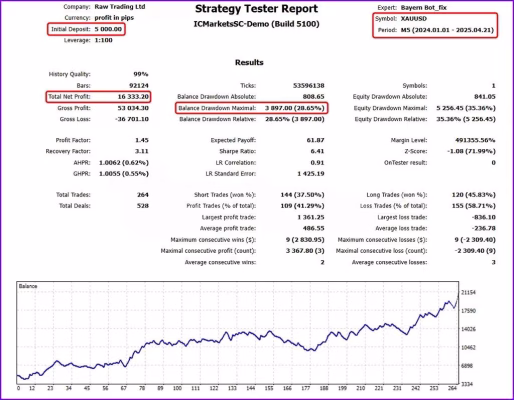The width and height of the screenshot is (514, 400).
Task: Select the 'Strategy Tester Report' title
Action: tap(256, 9)
